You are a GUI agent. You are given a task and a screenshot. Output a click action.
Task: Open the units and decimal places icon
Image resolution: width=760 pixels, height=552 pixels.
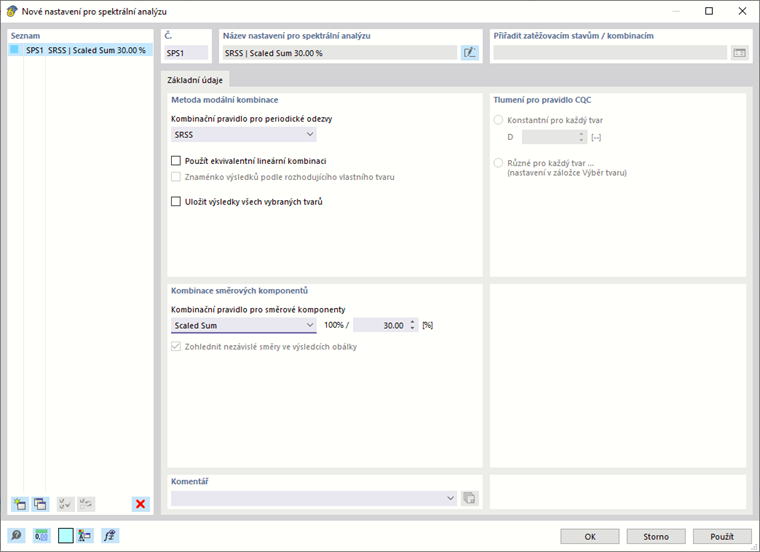(41, 536)
